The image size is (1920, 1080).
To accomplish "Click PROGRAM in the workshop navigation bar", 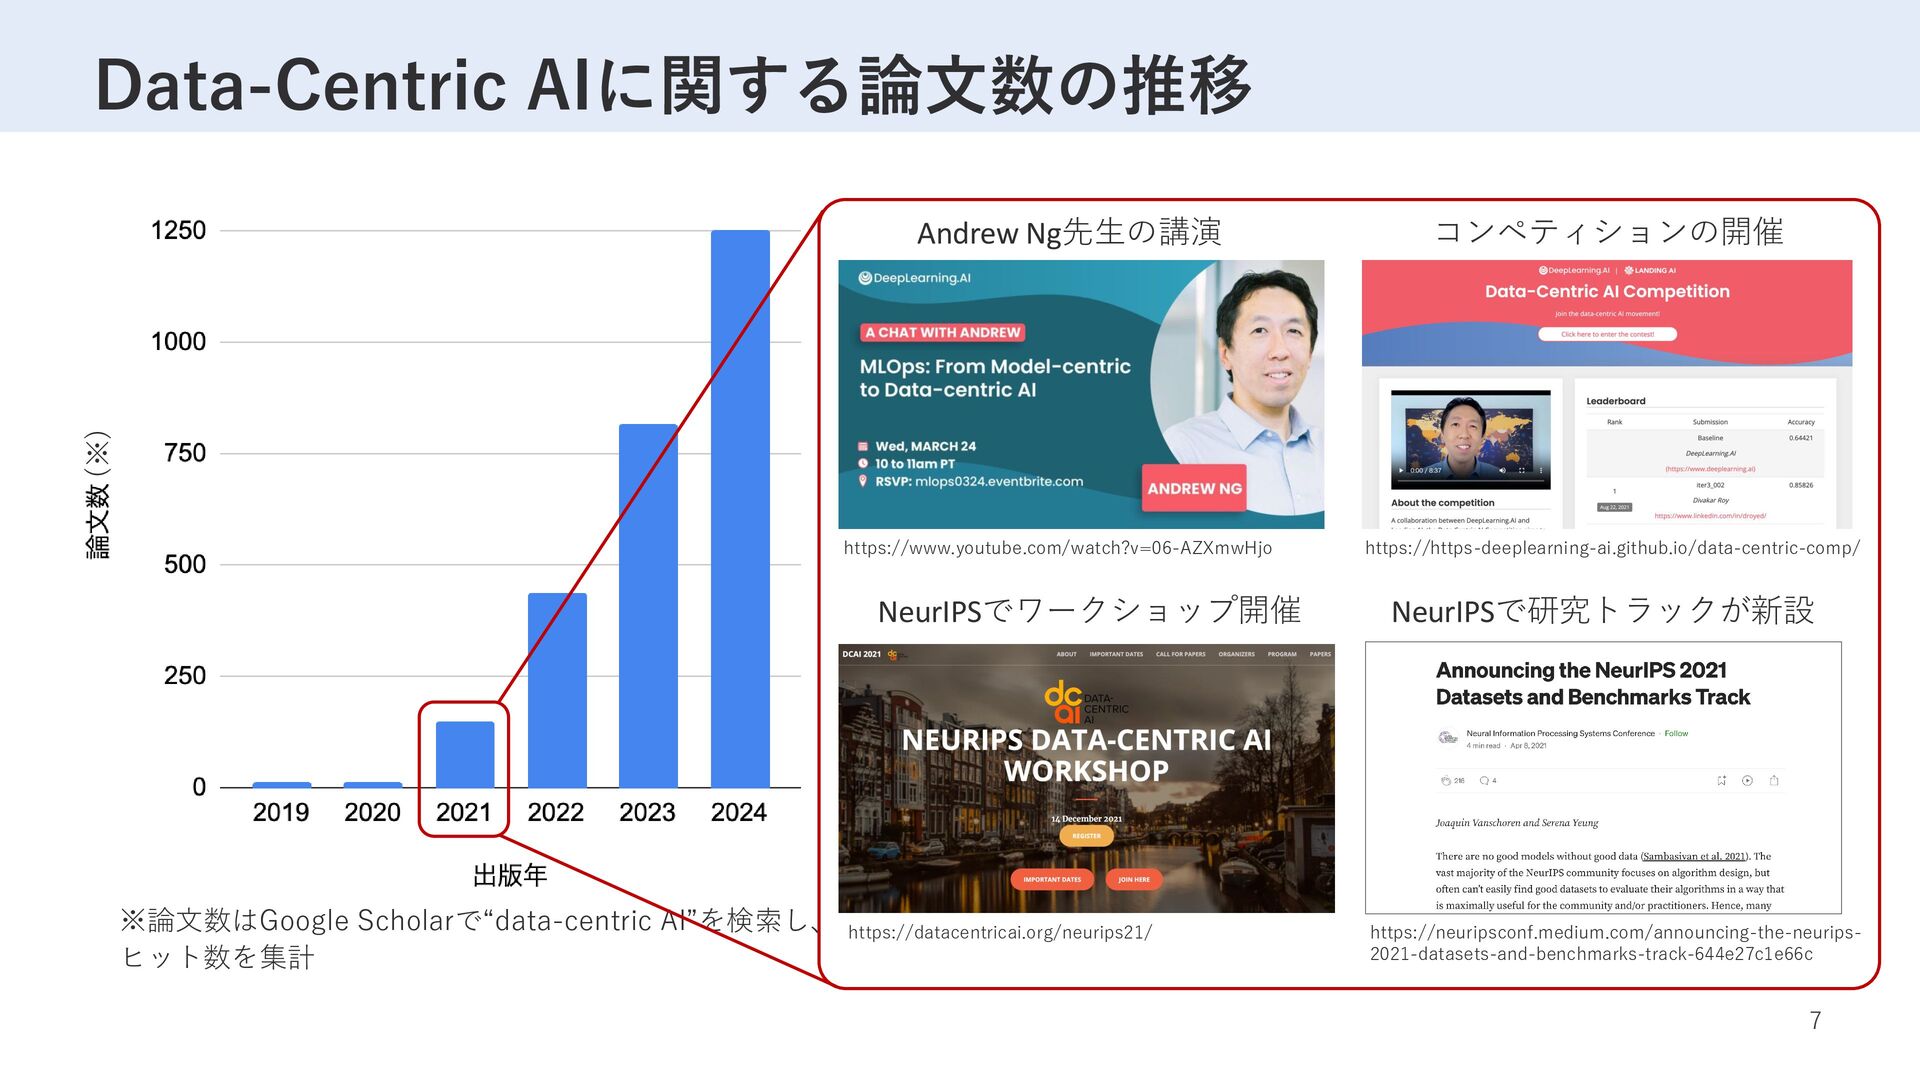I will point(1282,654).
